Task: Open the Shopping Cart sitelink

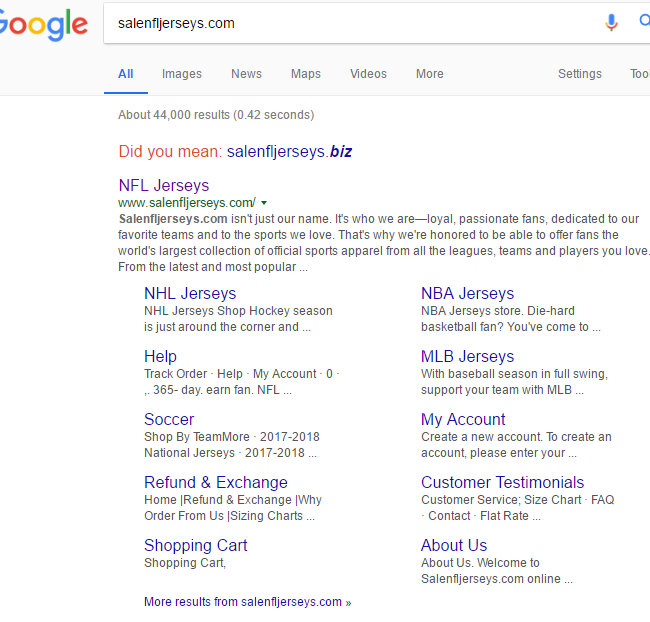Action: point(195,546)
